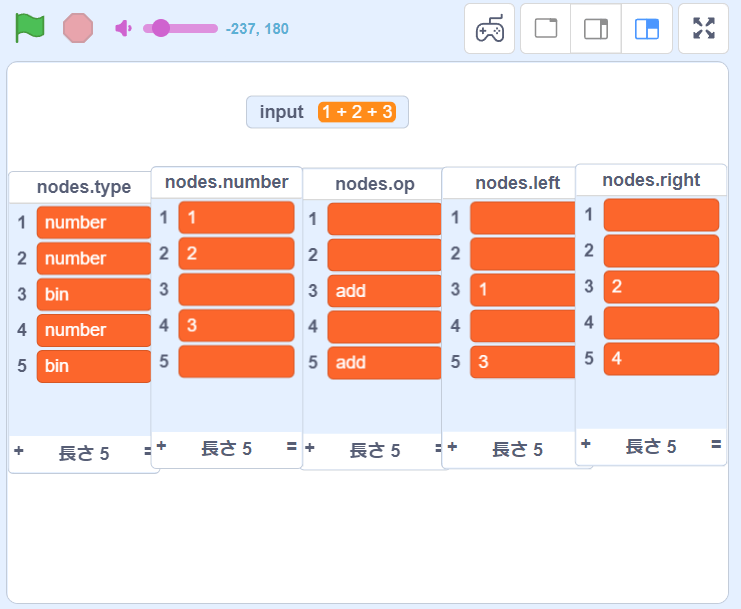Click resize handle on nodes.type list
Viewport: 741px width, 609px height.
tap(149, 452)
